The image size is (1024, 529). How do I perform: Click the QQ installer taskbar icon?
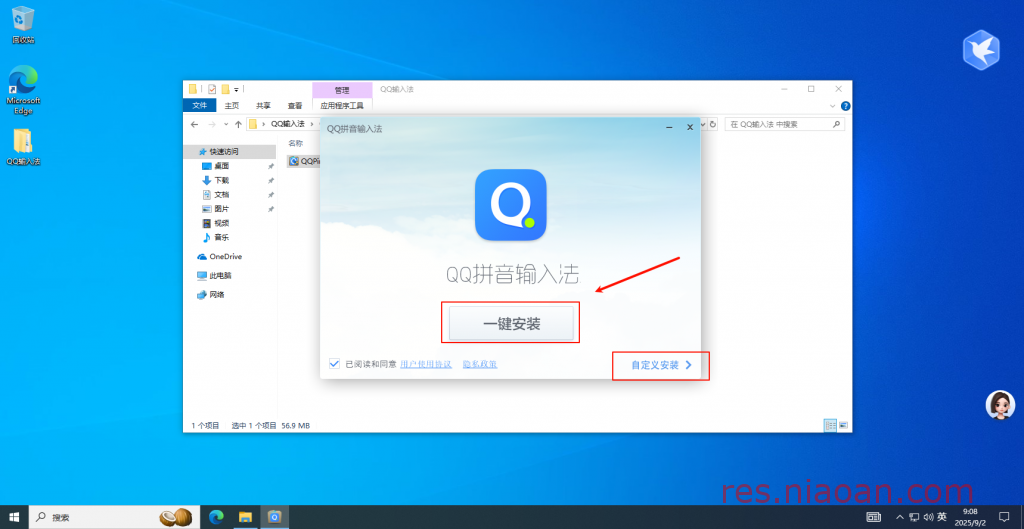(x=275, y=517)
